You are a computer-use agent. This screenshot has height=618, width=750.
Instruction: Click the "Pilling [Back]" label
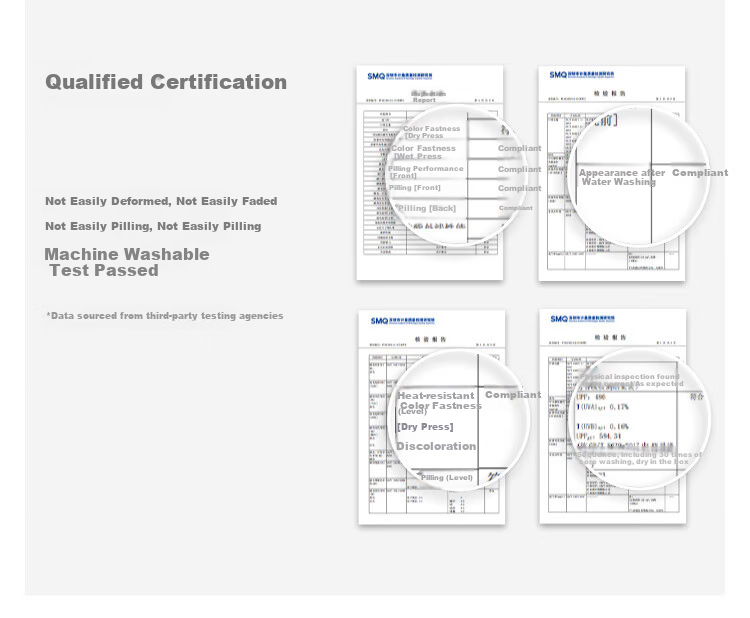coord(427,208)
